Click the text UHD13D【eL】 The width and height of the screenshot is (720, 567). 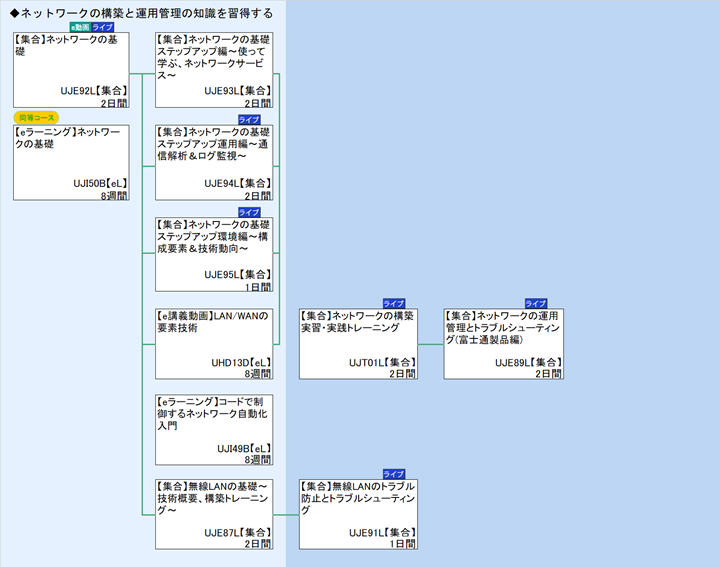pyautogui.click(x=241, y=363)
